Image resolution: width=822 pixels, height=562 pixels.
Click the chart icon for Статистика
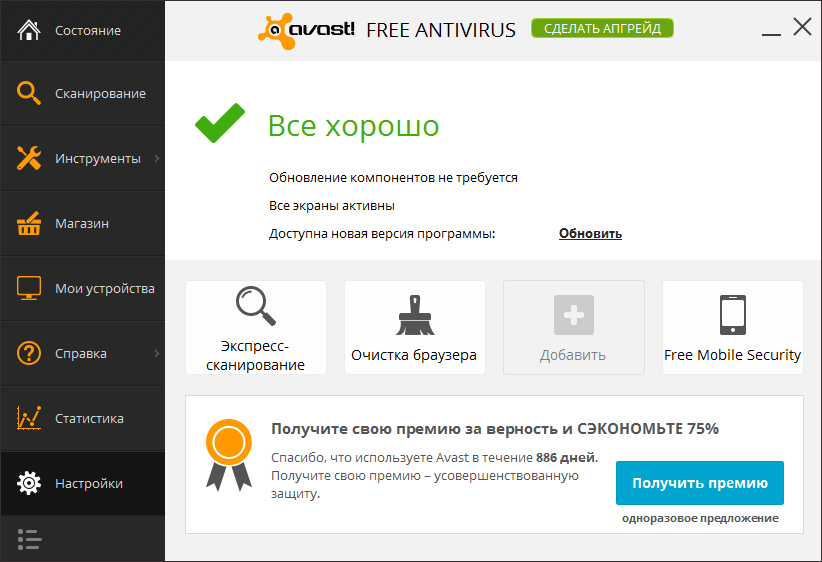click(29, 418)
